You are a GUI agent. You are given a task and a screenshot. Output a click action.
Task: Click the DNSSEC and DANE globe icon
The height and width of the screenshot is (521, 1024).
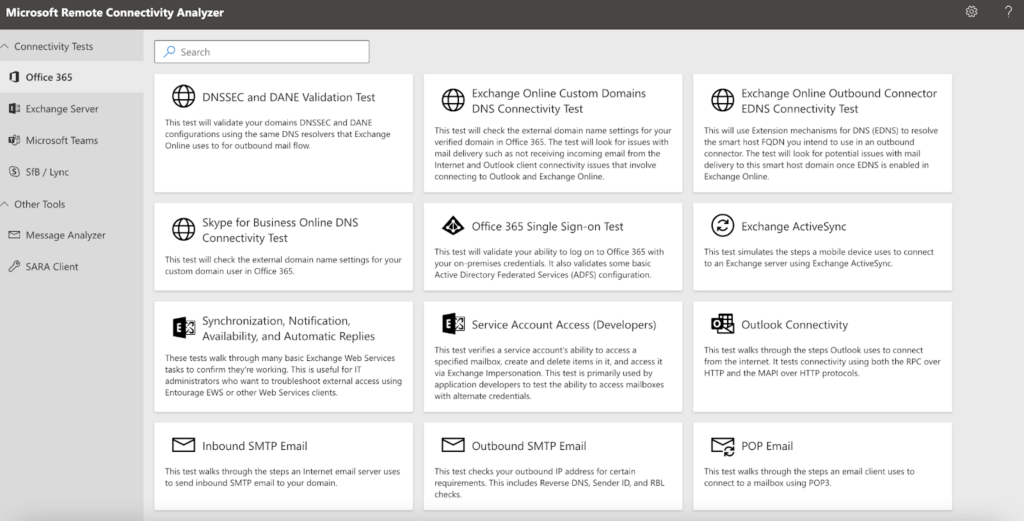click(x=184, y=97)
